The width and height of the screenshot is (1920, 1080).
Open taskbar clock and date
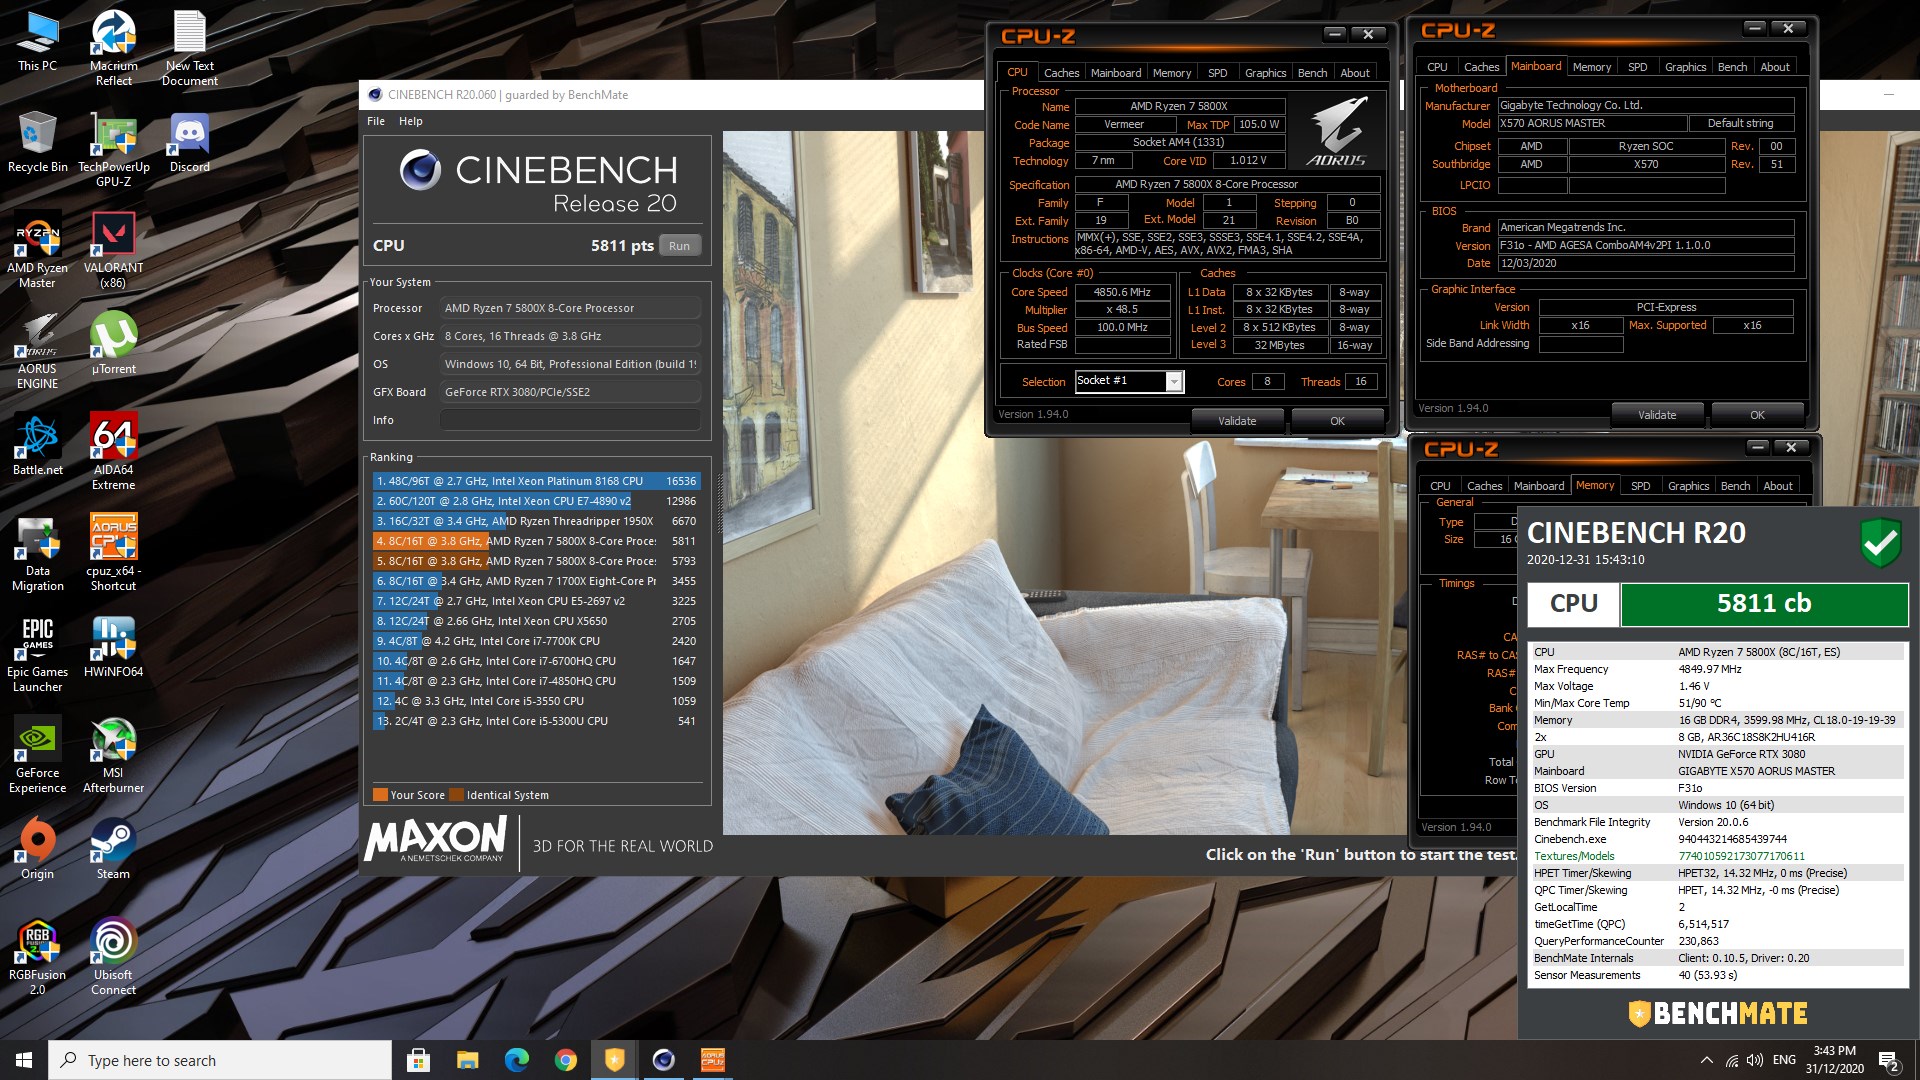pyautogui.click(x=1834, y=1060)
